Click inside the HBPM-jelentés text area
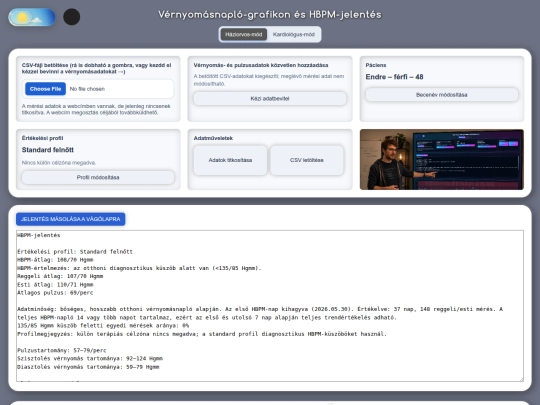The image size is (540, 405). (x=270, y=306)
